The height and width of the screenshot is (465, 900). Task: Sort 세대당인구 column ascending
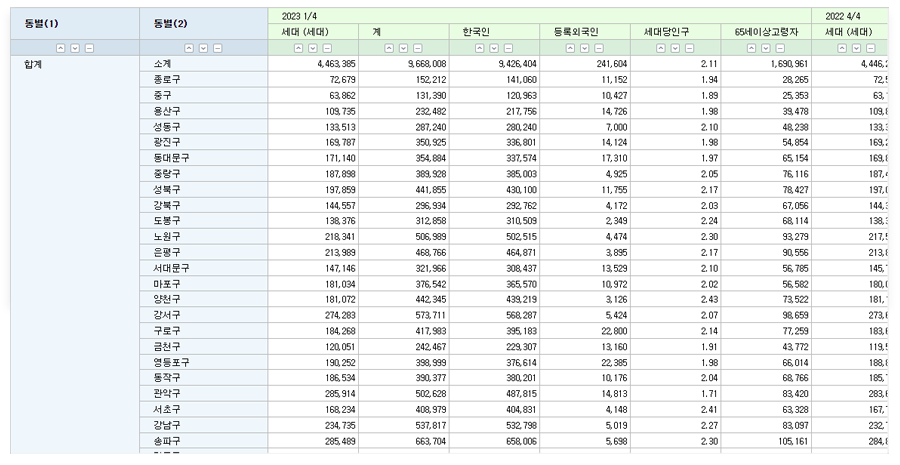pos(661,47)
